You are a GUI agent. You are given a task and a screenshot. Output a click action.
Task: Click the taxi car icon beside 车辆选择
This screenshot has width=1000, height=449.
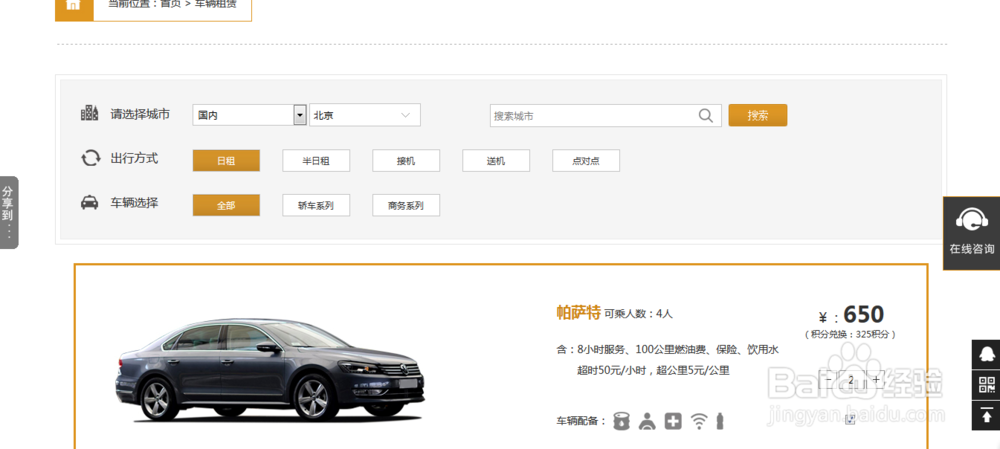(90, 203)
